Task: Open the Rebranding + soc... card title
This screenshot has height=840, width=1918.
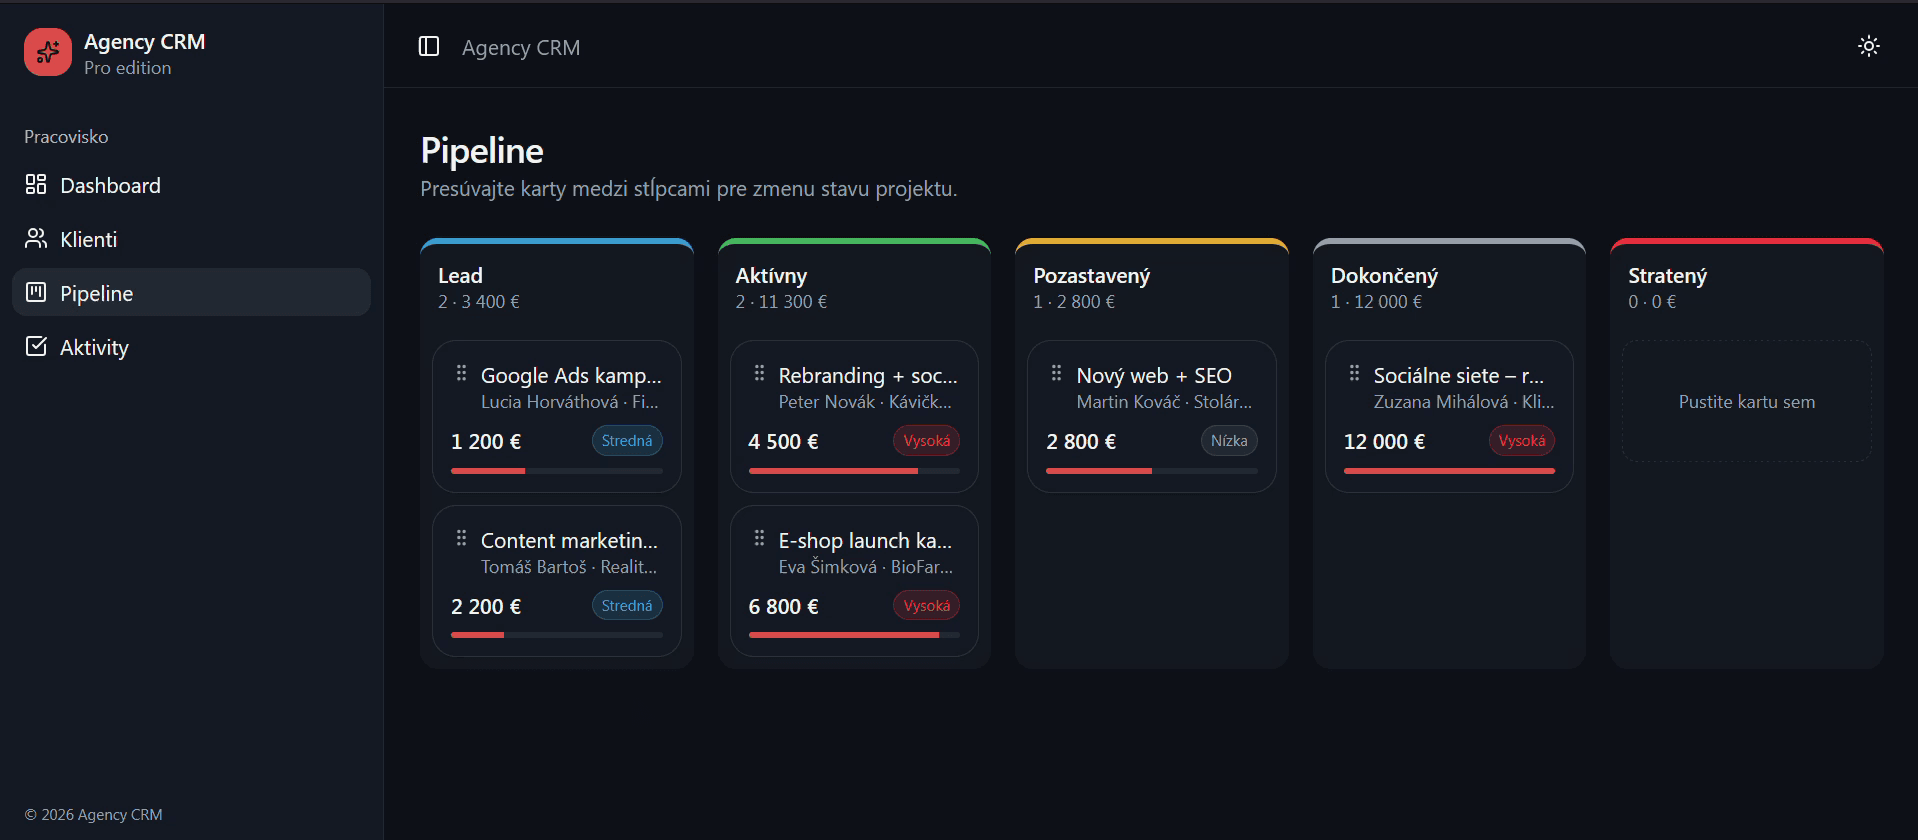Action: click(x=868, y=376)
